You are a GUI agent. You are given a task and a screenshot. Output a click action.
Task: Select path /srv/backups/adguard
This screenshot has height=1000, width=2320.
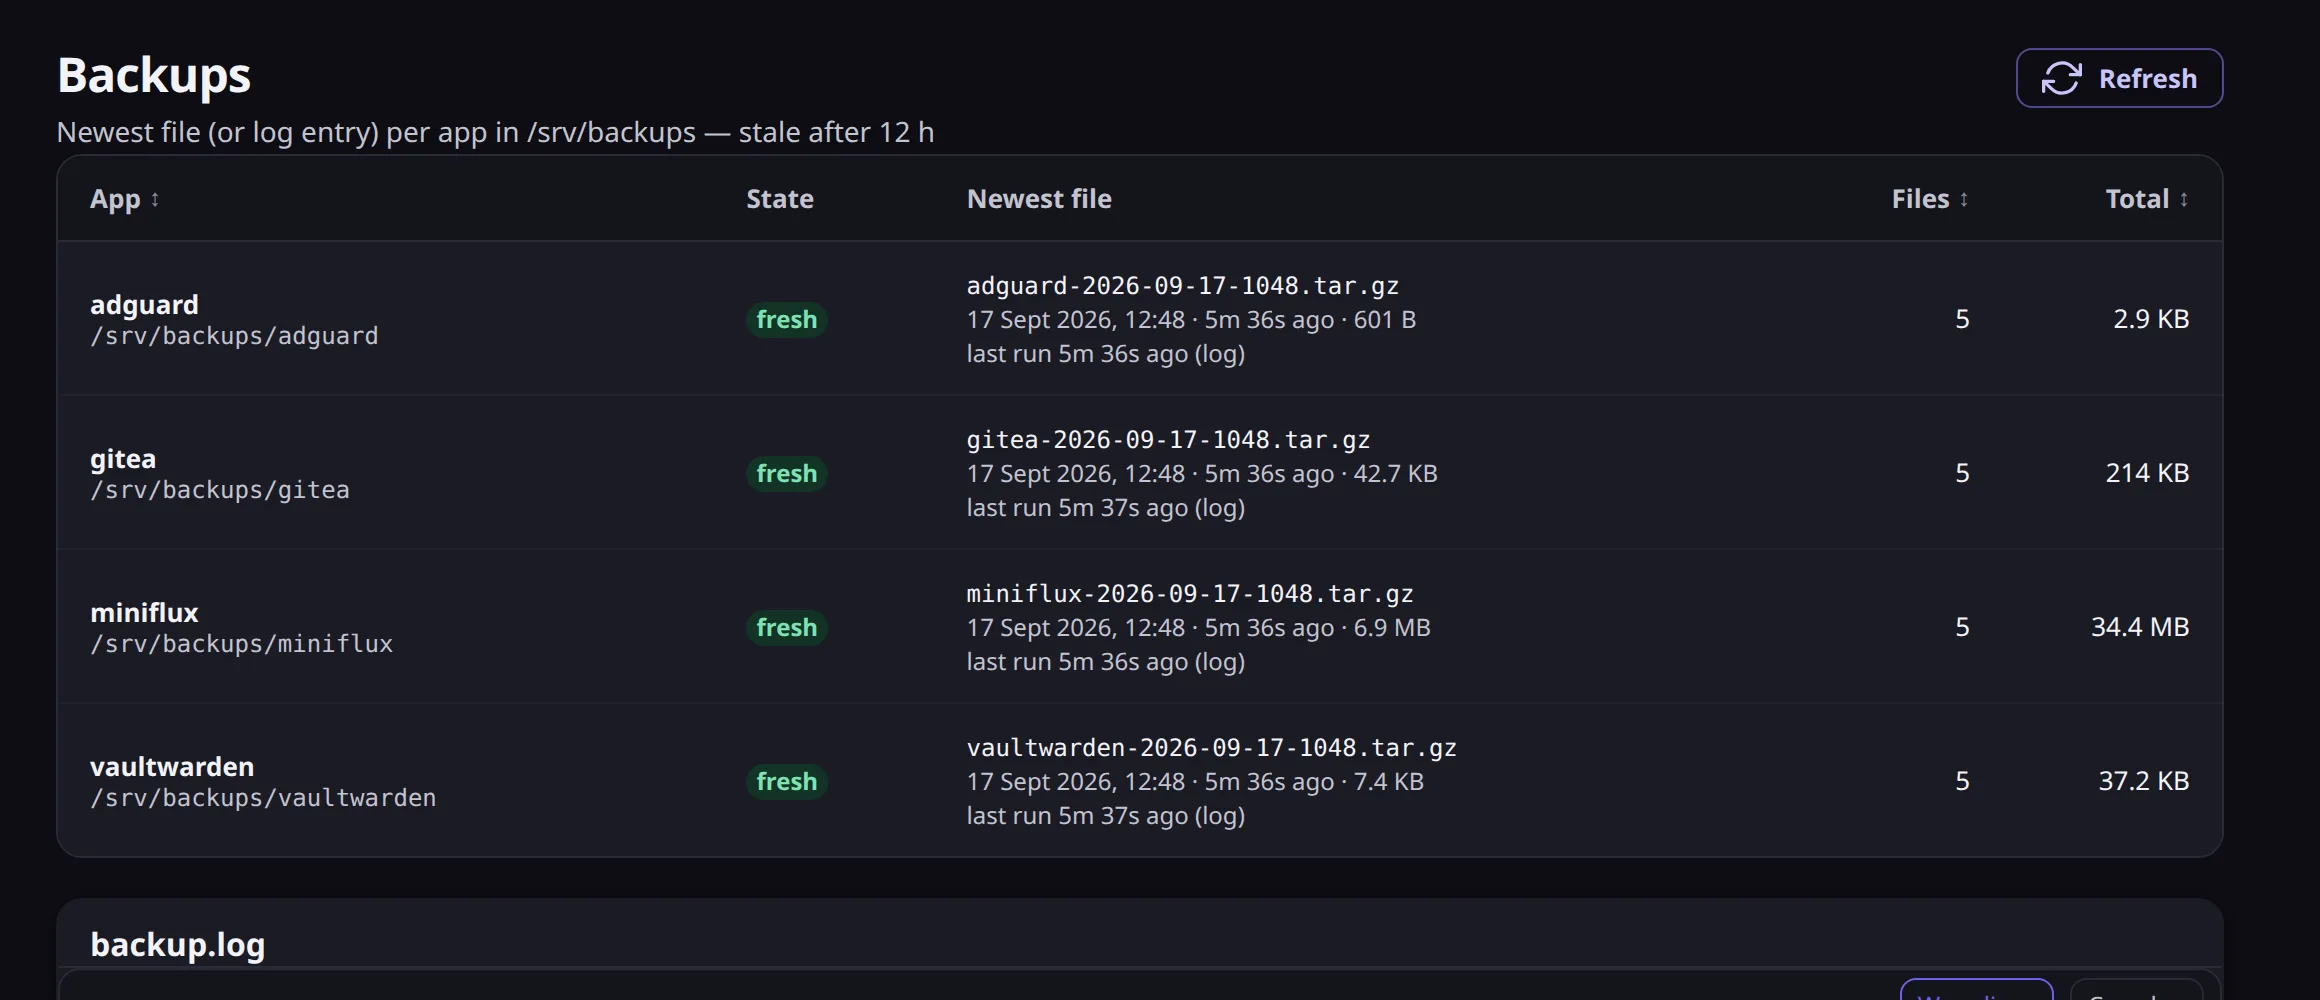click(234, 336)
